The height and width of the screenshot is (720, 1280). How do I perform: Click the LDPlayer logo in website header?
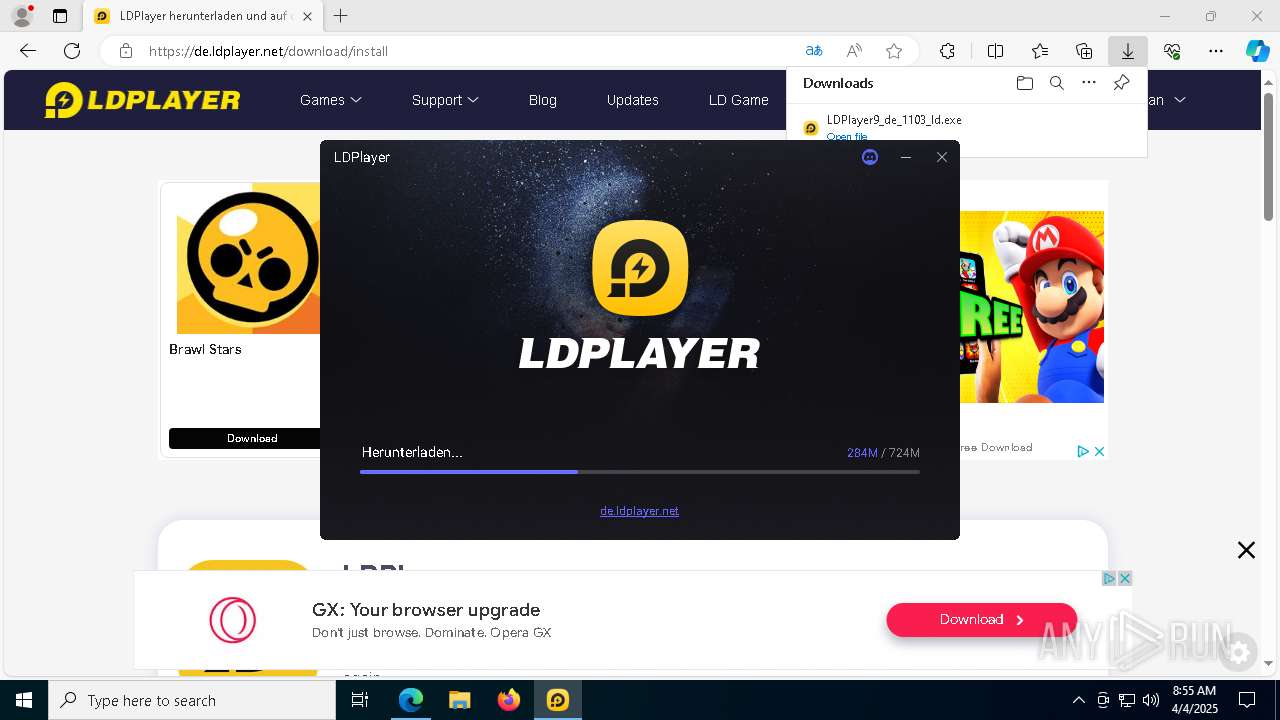143,100
